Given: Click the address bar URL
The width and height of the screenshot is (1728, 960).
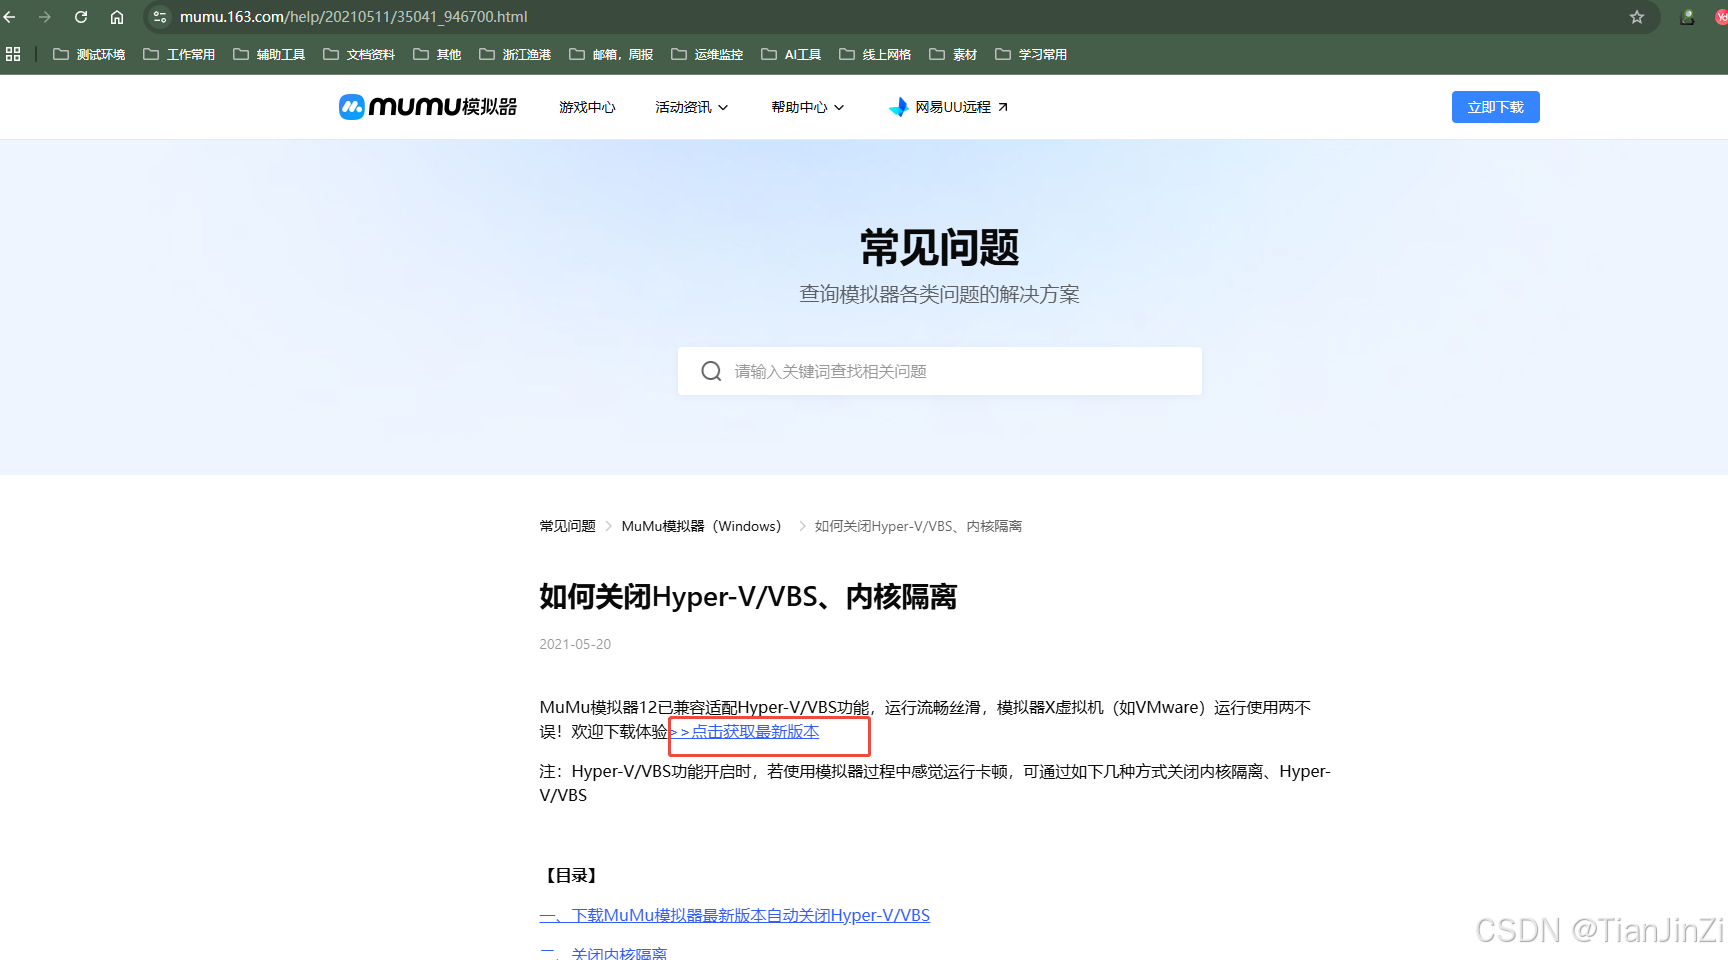Looking at the screenshot, I should (x=354, y=17).
